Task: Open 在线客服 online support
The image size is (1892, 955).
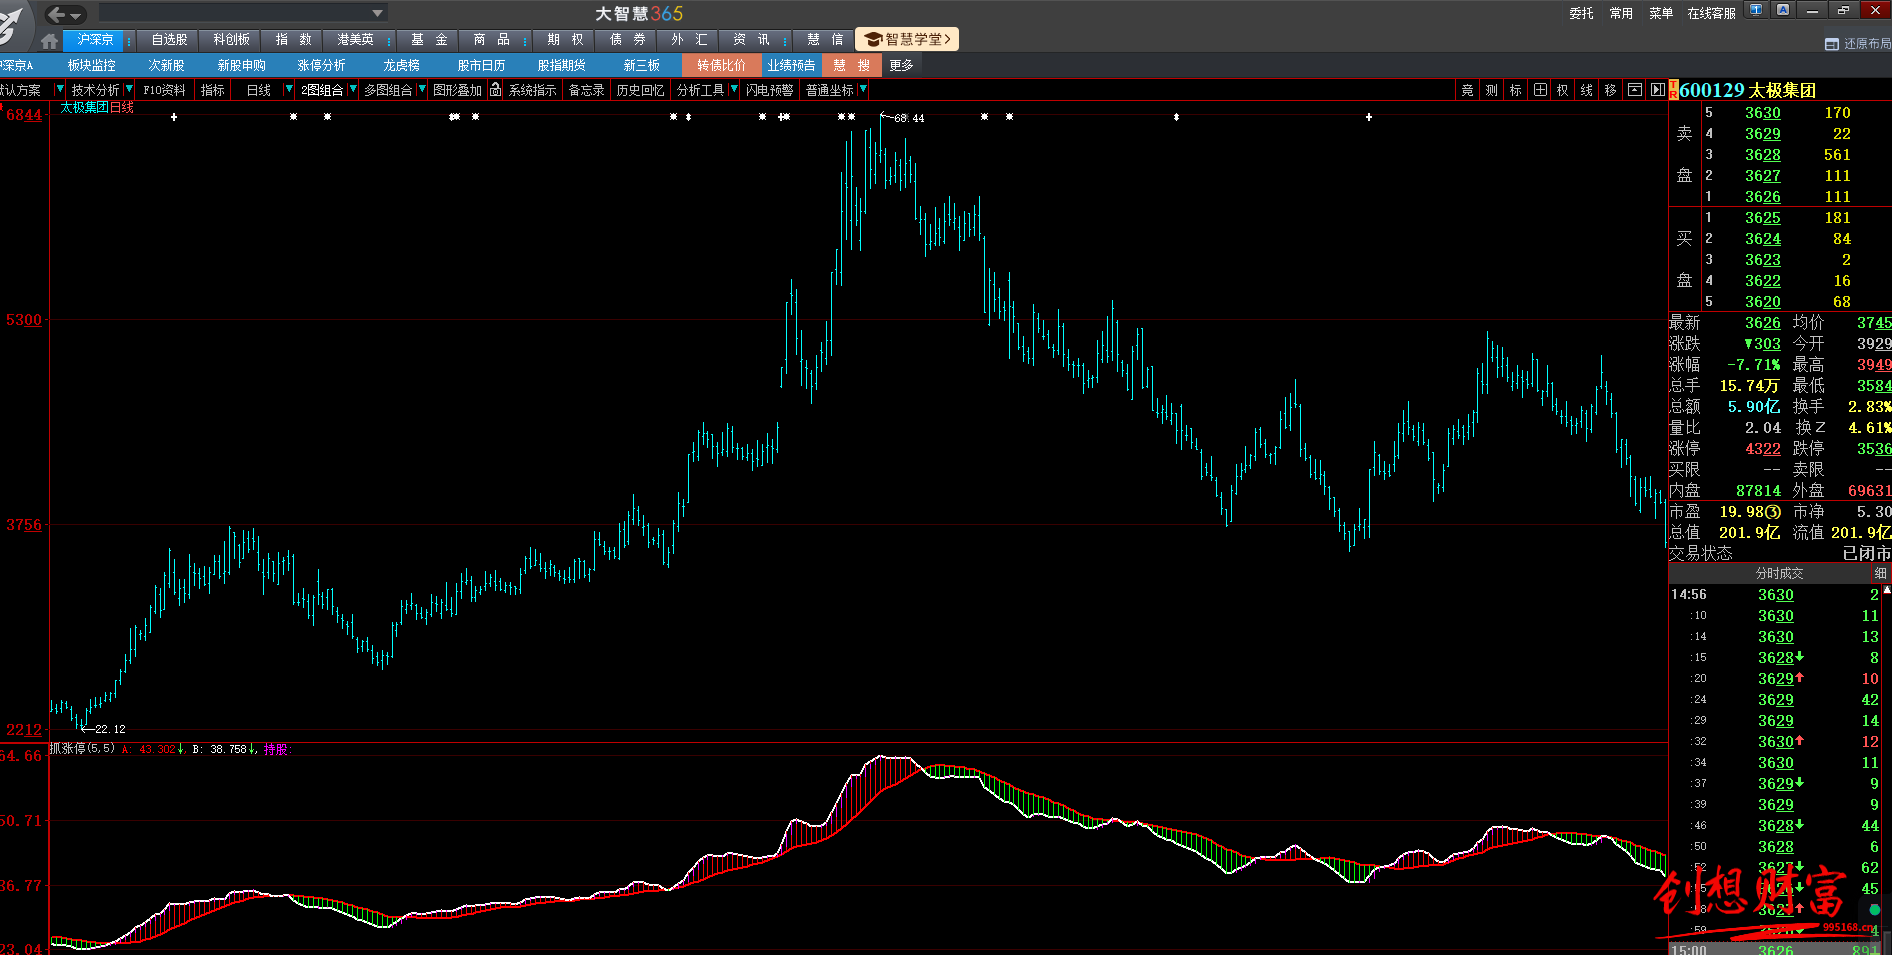Action: tap(1711, 13)
